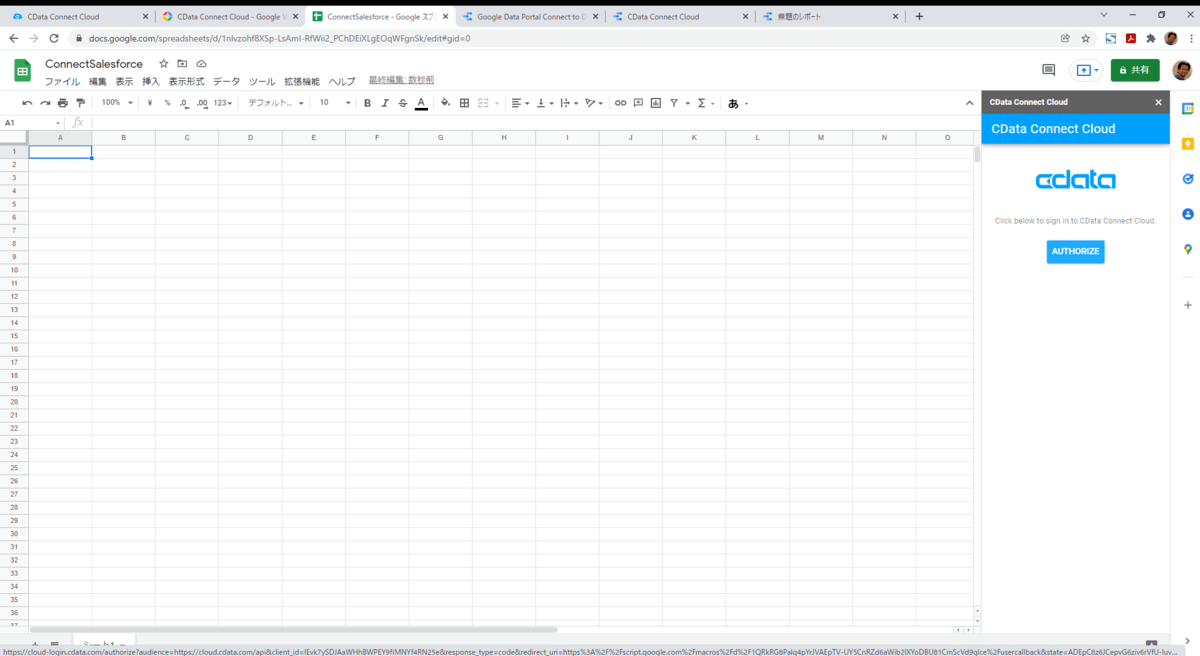1200x656 pixels.
Task: Open the 表示 menu
Action: click(x=124, y=82)
